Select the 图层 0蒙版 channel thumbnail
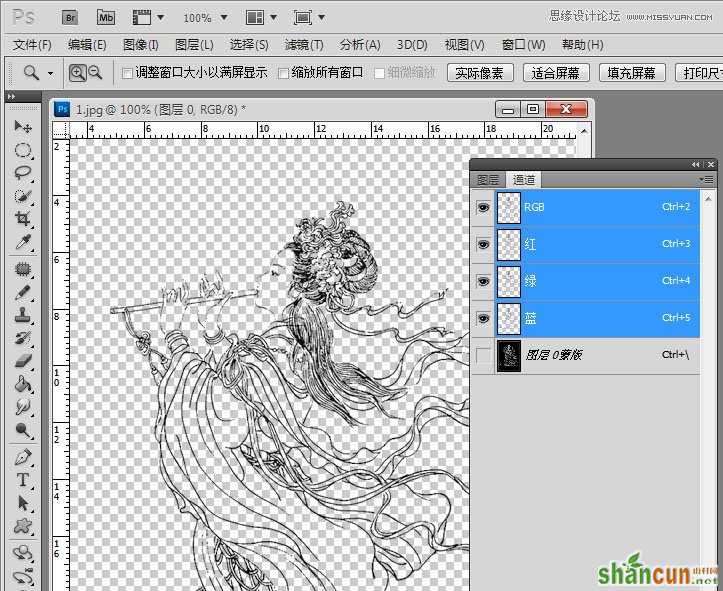This screenshot has height=591, width=723. point(509,355)
